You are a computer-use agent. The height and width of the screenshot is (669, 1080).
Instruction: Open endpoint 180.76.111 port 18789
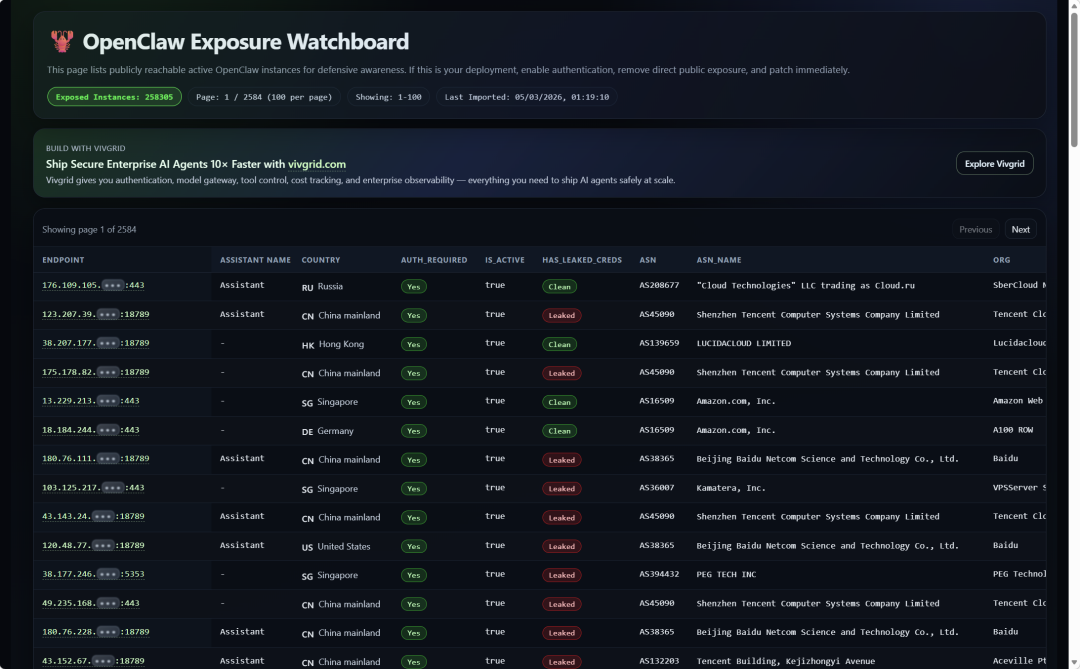coord(96,458)
